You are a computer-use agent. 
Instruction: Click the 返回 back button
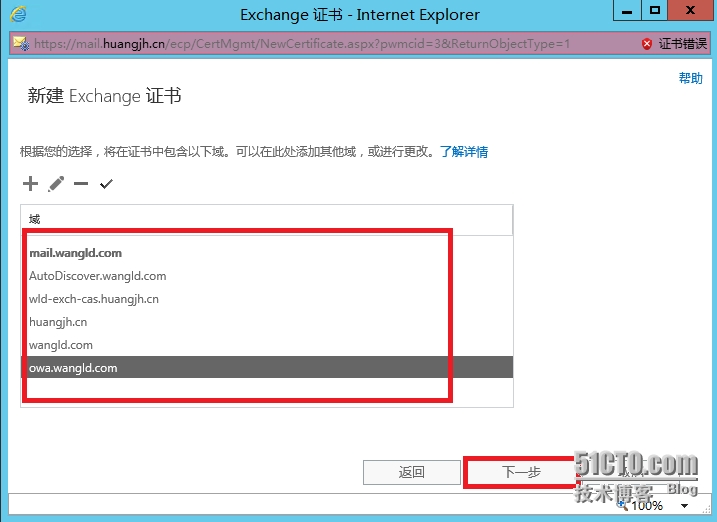point(412,472)
